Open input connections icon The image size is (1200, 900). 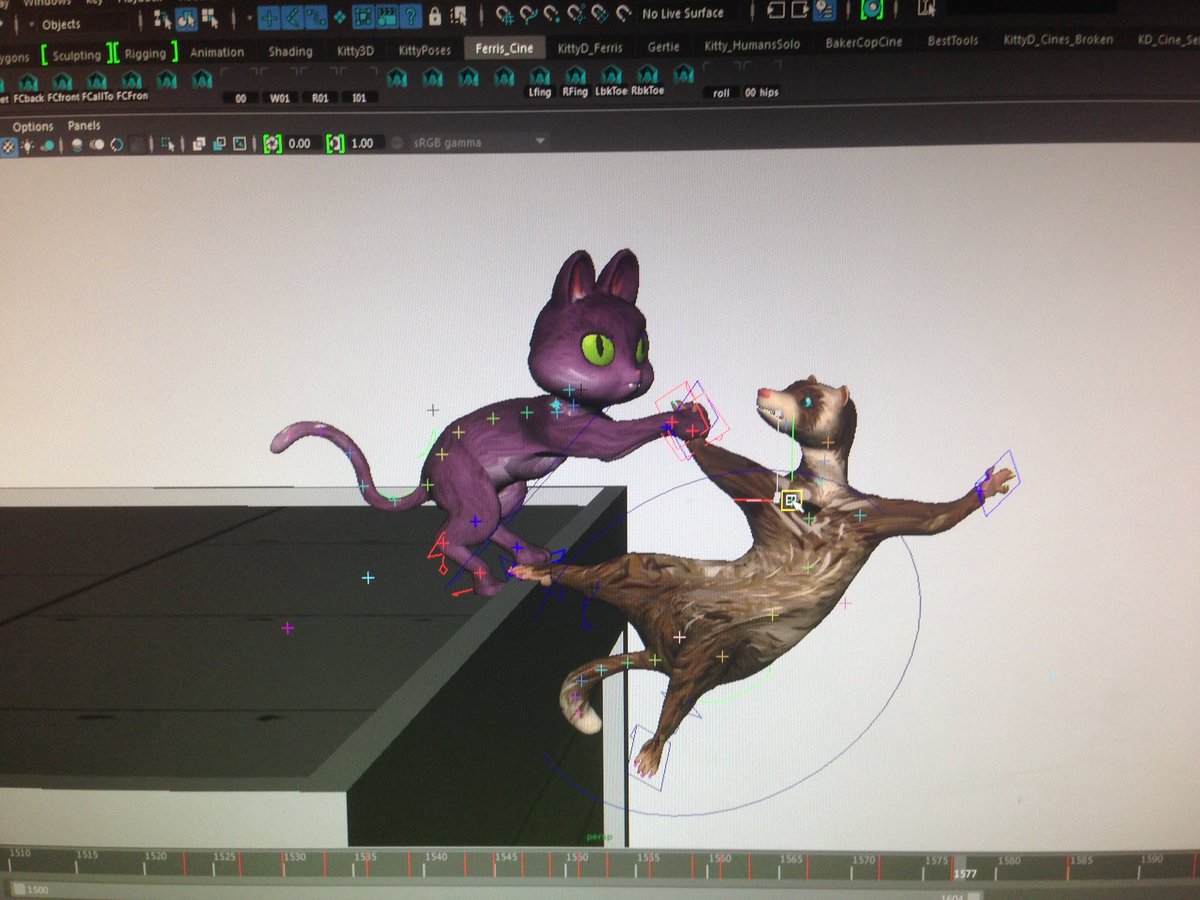tap(777, 9)
